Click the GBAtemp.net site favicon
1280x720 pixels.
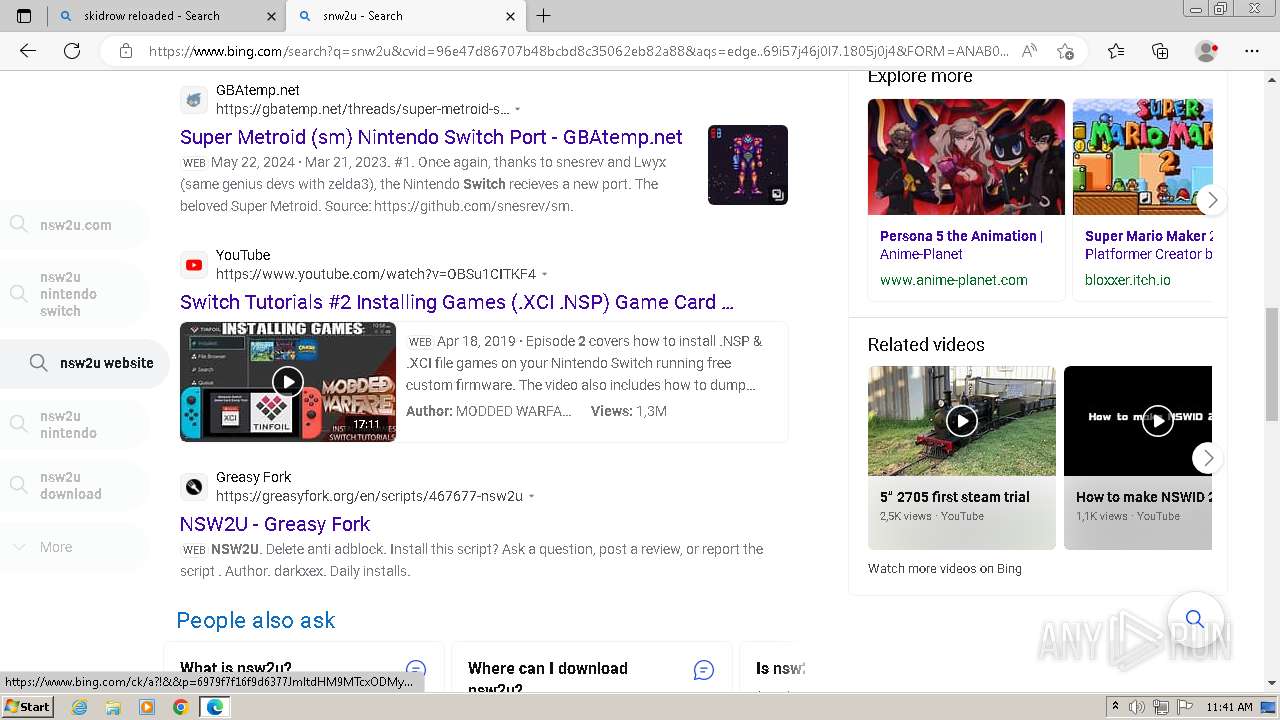tap(194, 100)
